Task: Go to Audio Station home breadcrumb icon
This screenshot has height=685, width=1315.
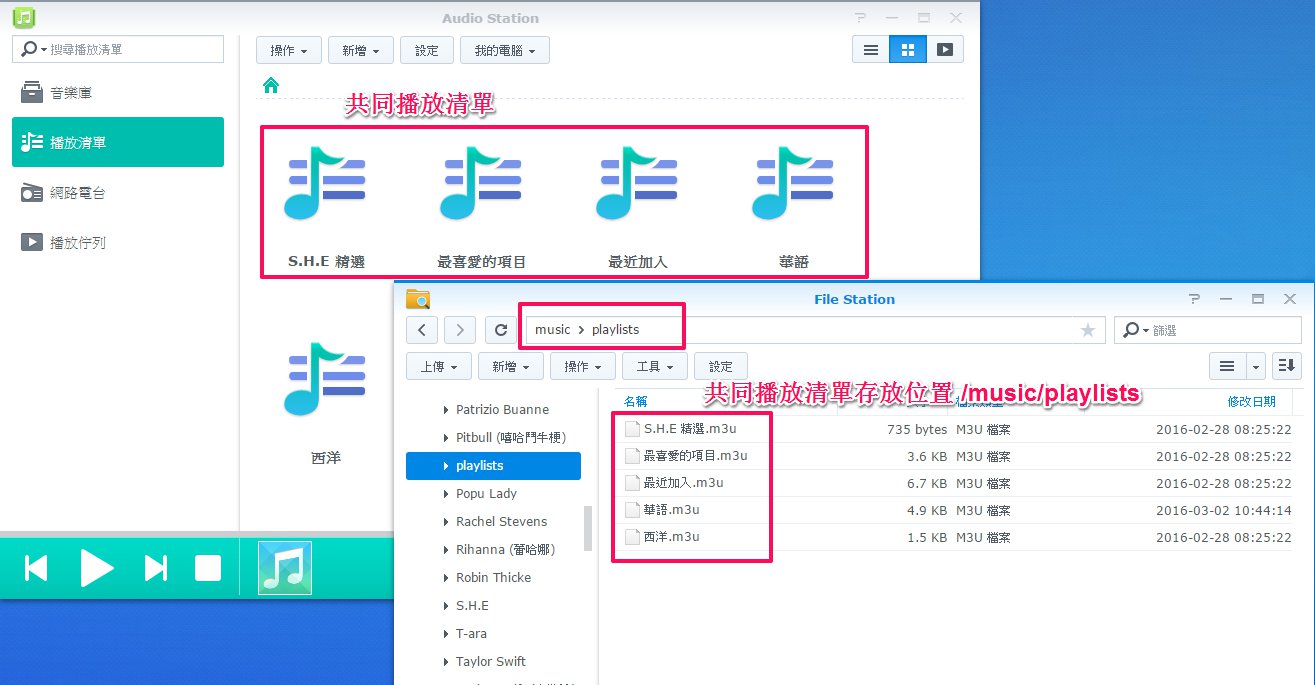Action: (x=270, y=85)
